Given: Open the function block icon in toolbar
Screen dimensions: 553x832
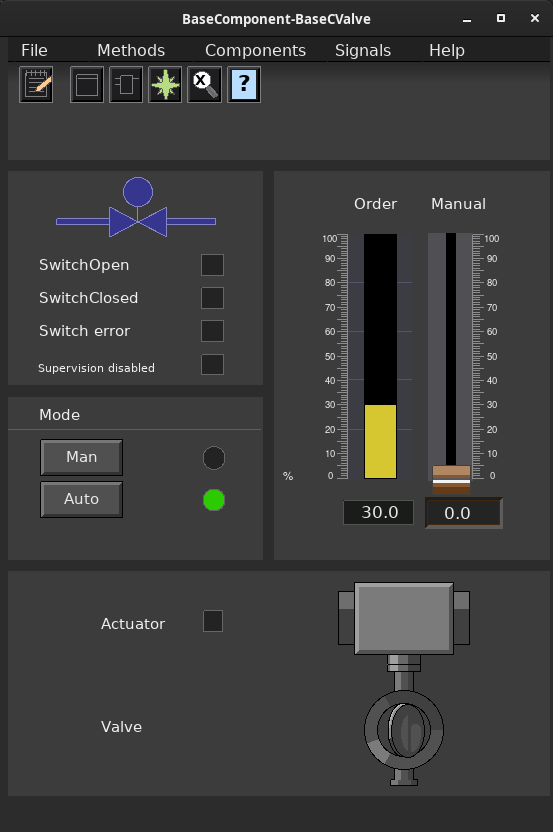Looking at the screenshot, I should coord(126,84).
